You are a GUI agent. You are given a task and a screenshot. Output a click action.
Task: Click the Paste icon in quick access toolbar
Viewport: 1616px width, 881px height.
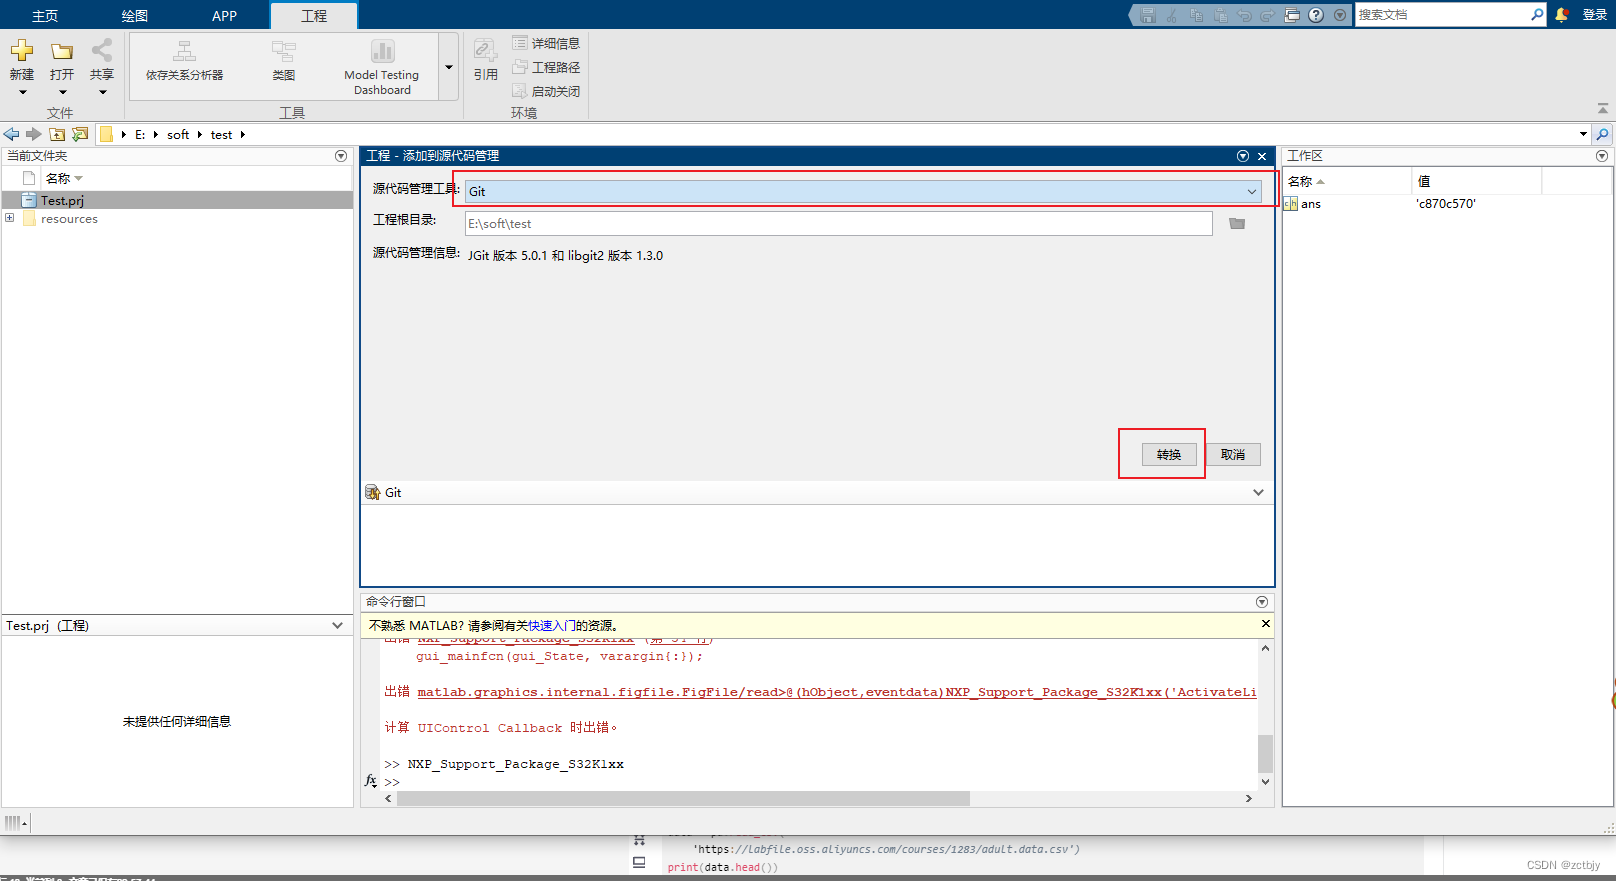point(1220,15)
